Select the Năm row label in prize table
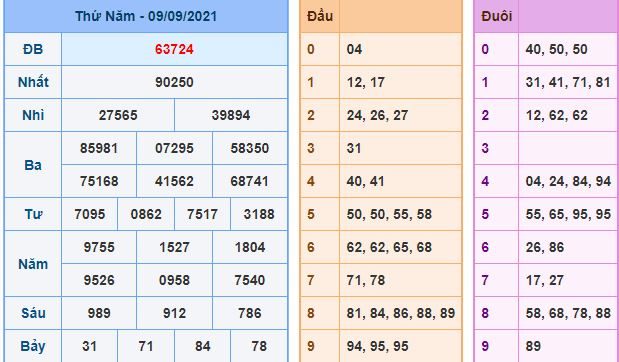This screenshot has width=619, height=362. [33, 264]
